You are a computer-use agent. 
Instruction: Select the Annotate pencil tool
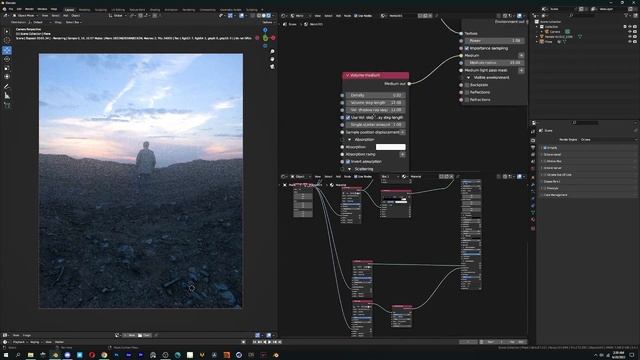[x=7, y=87]
